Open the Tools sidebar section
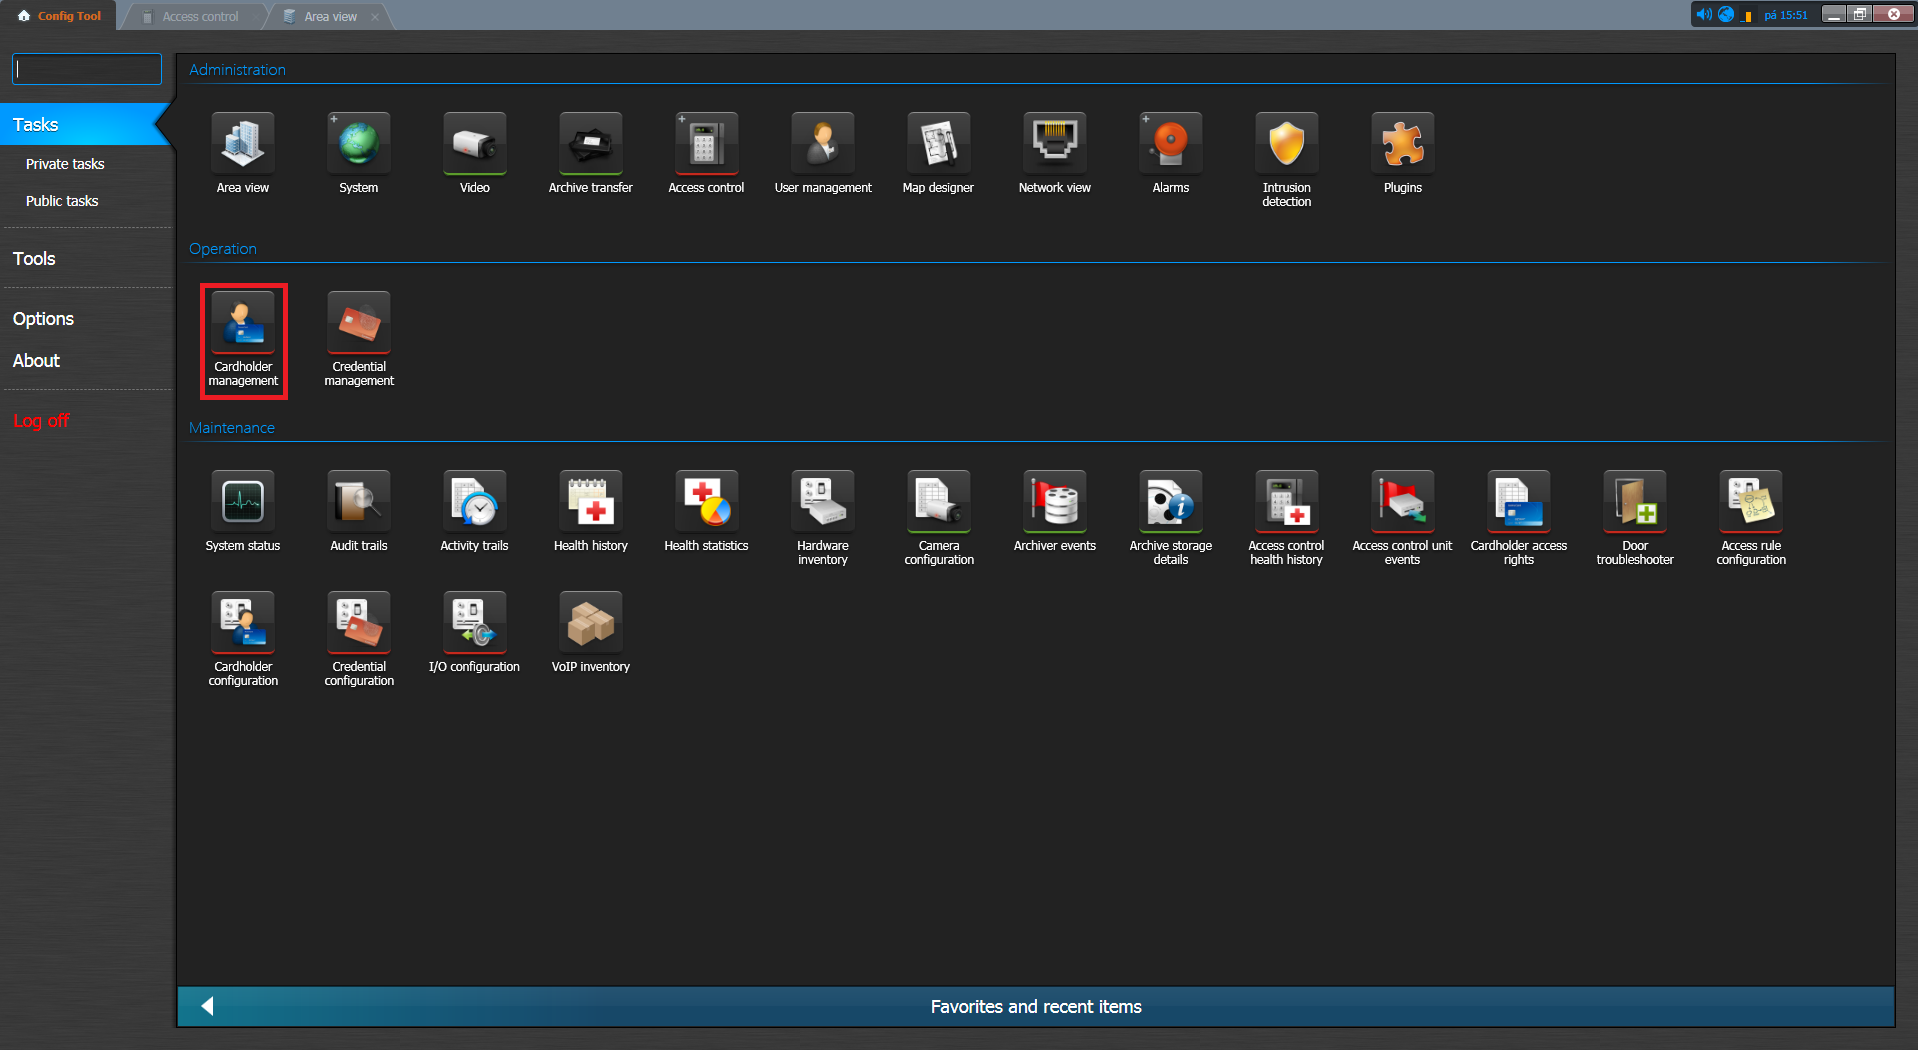Image resolution: width=1918 pixels, height=1050 pixels. pyautogui.click(x=34, y=259)
